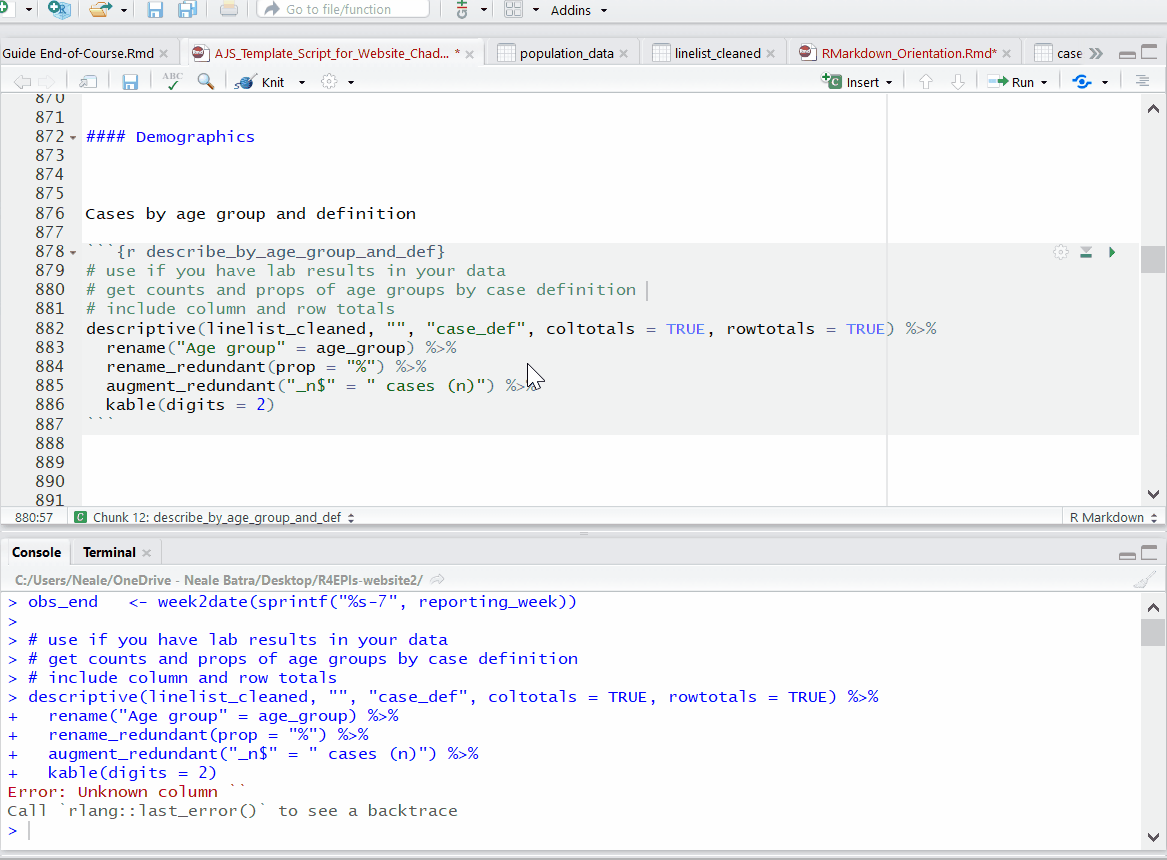Screen dimensions: 1167x860
Task: Click 'Cases by age group and definition' text
Action: (250, 214)
